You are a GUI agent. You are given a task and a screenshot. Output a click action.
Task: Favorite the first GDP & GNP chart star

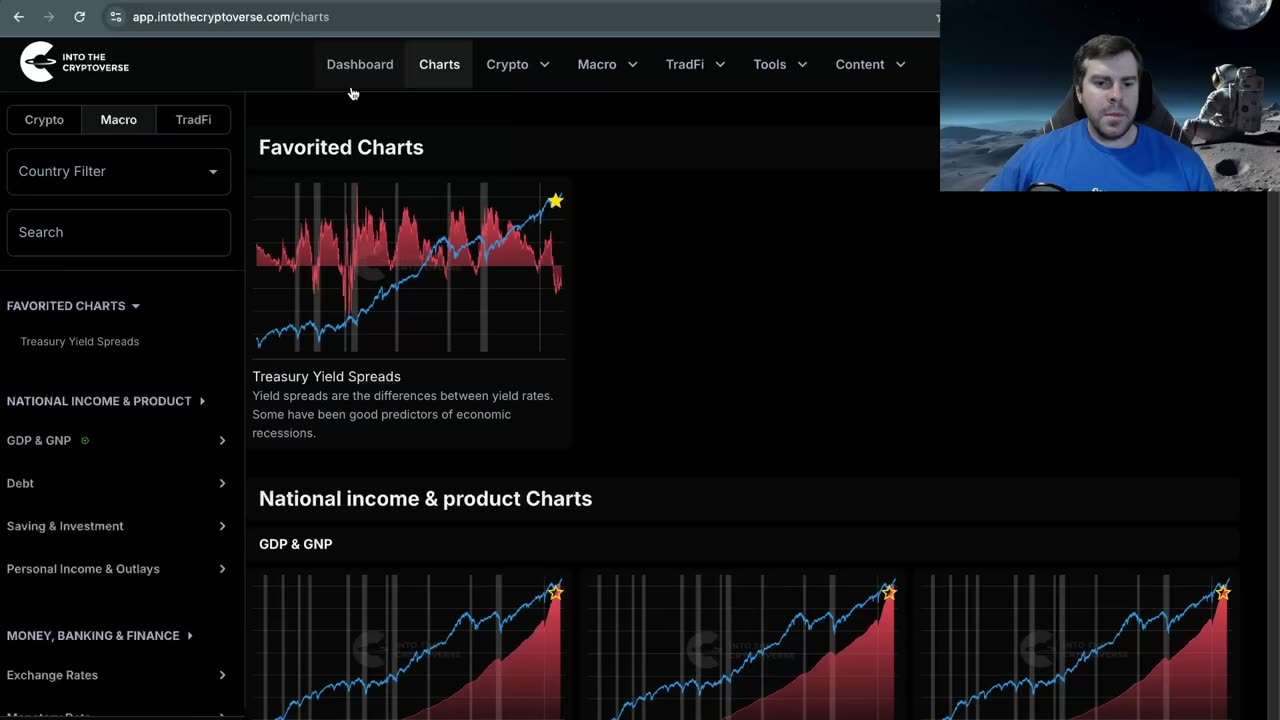point(555,593)
